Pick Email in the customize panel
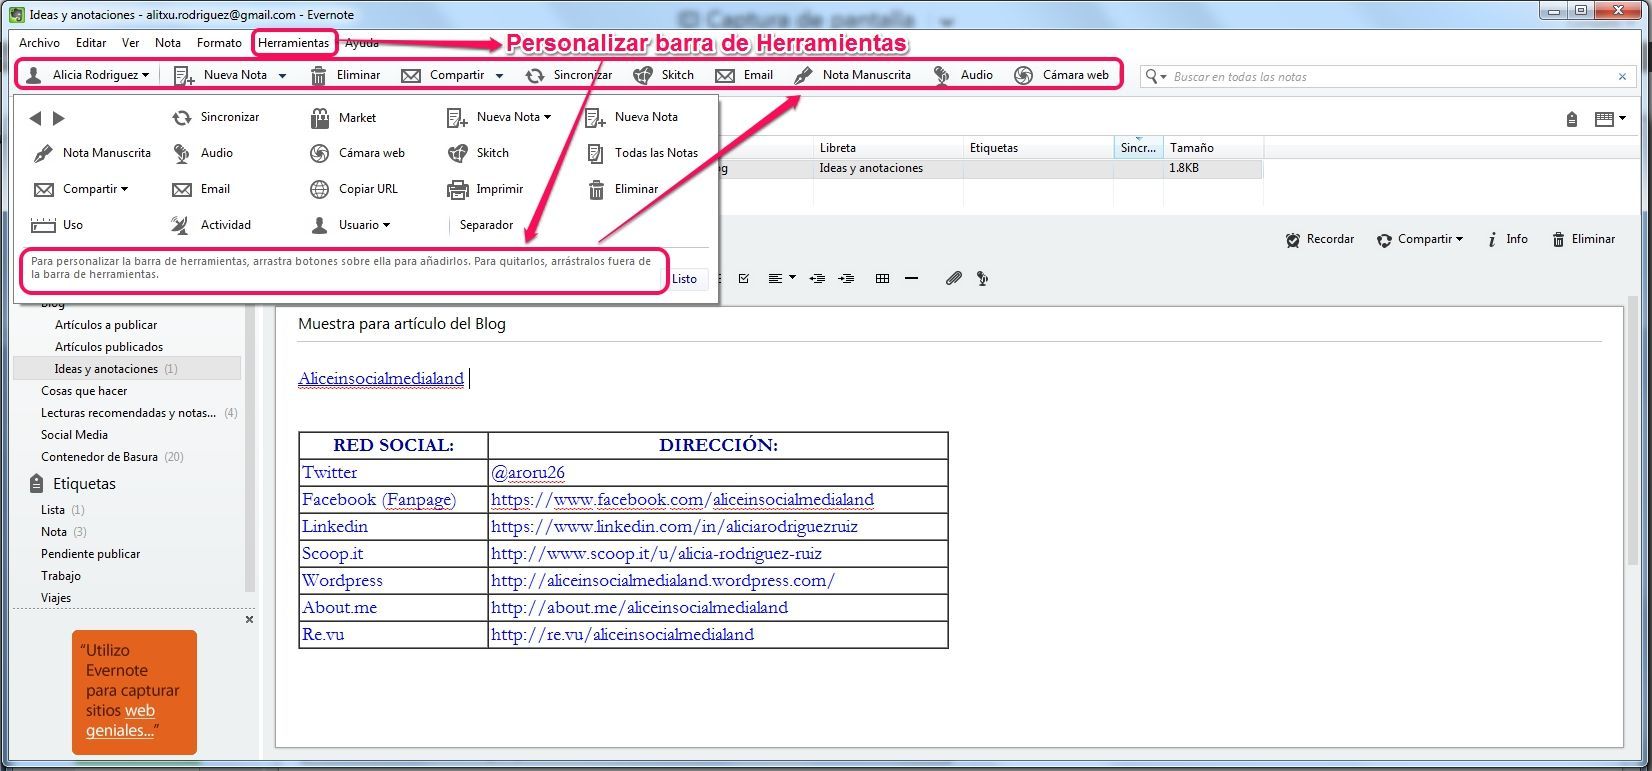Image resolution: width=1652 pixels, height=771 pixels. click(x=201, y=190)
